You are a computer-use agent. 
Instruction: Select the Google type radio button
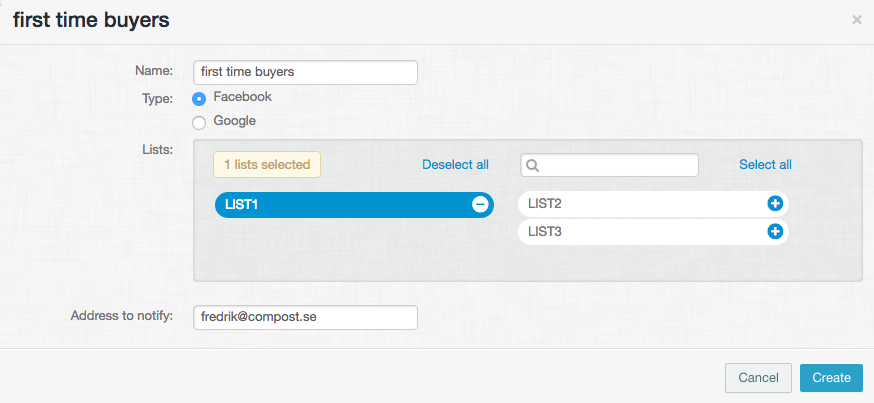click(x=199, y=123)
